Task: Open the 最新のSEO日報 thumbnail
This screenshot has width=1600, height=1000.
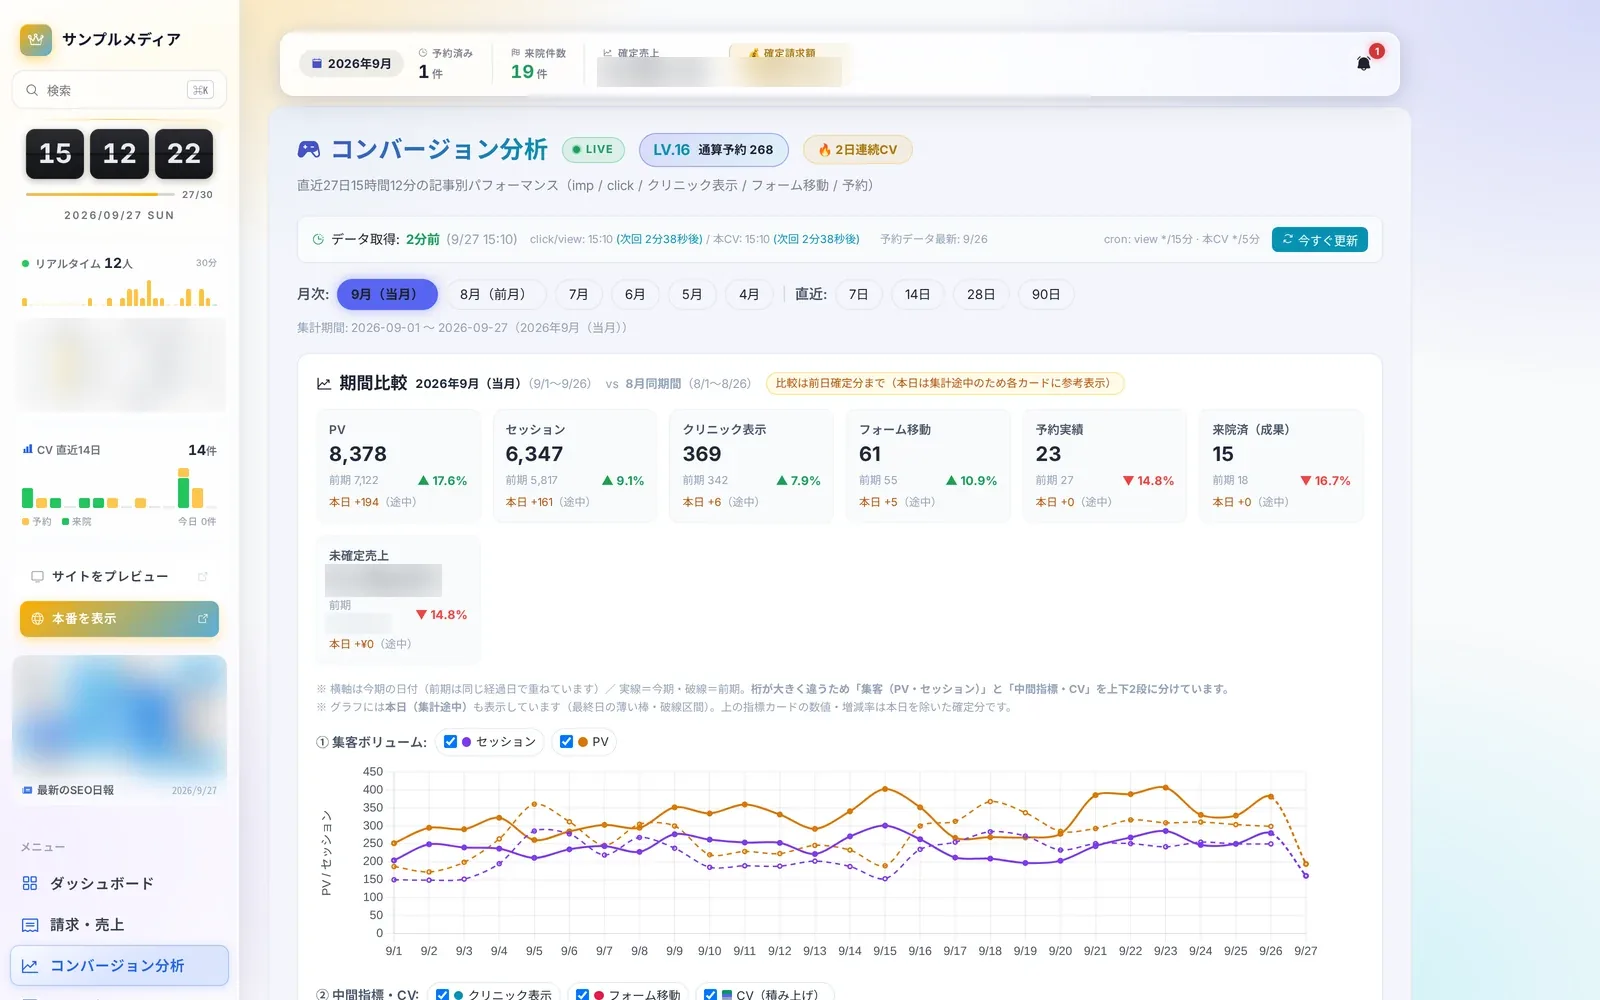Action: click(119, 717)
